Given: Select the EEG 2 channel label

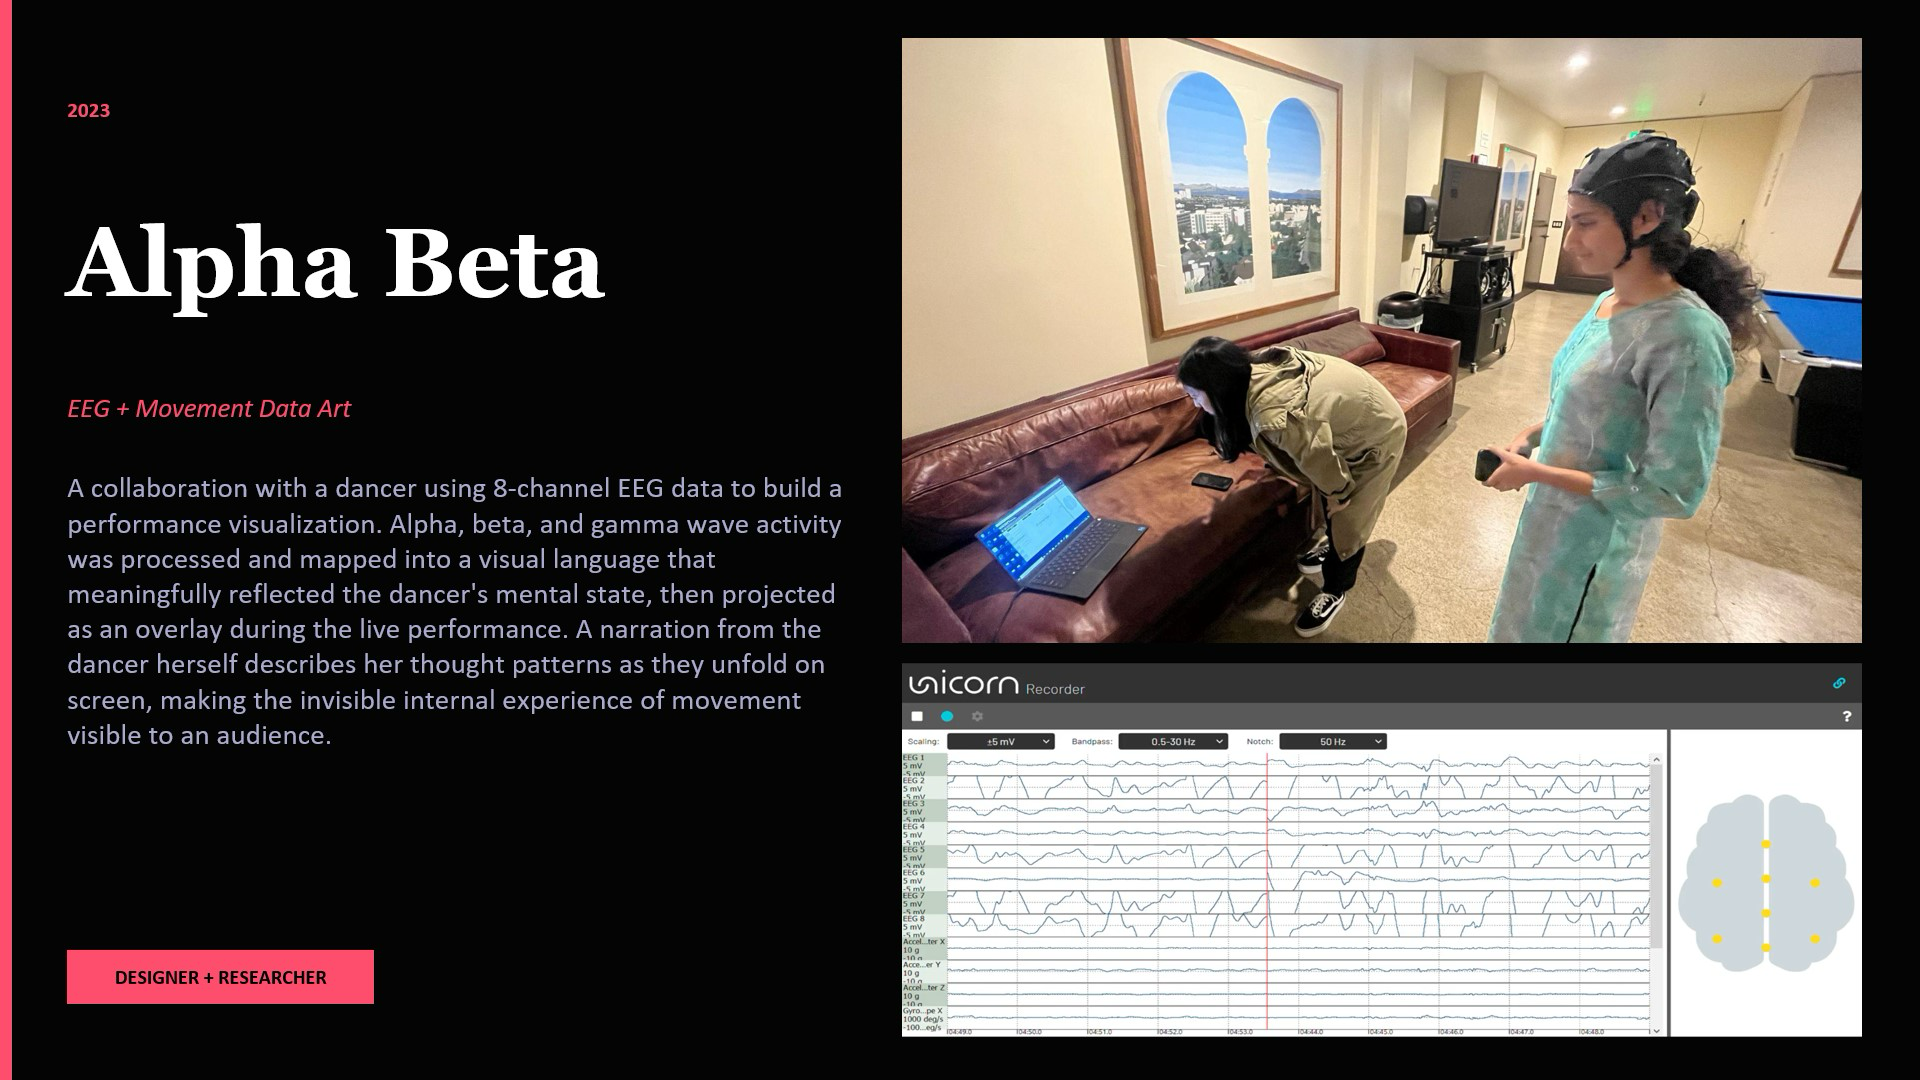Looking at the screenshot, I should click(x=924, y=789).
